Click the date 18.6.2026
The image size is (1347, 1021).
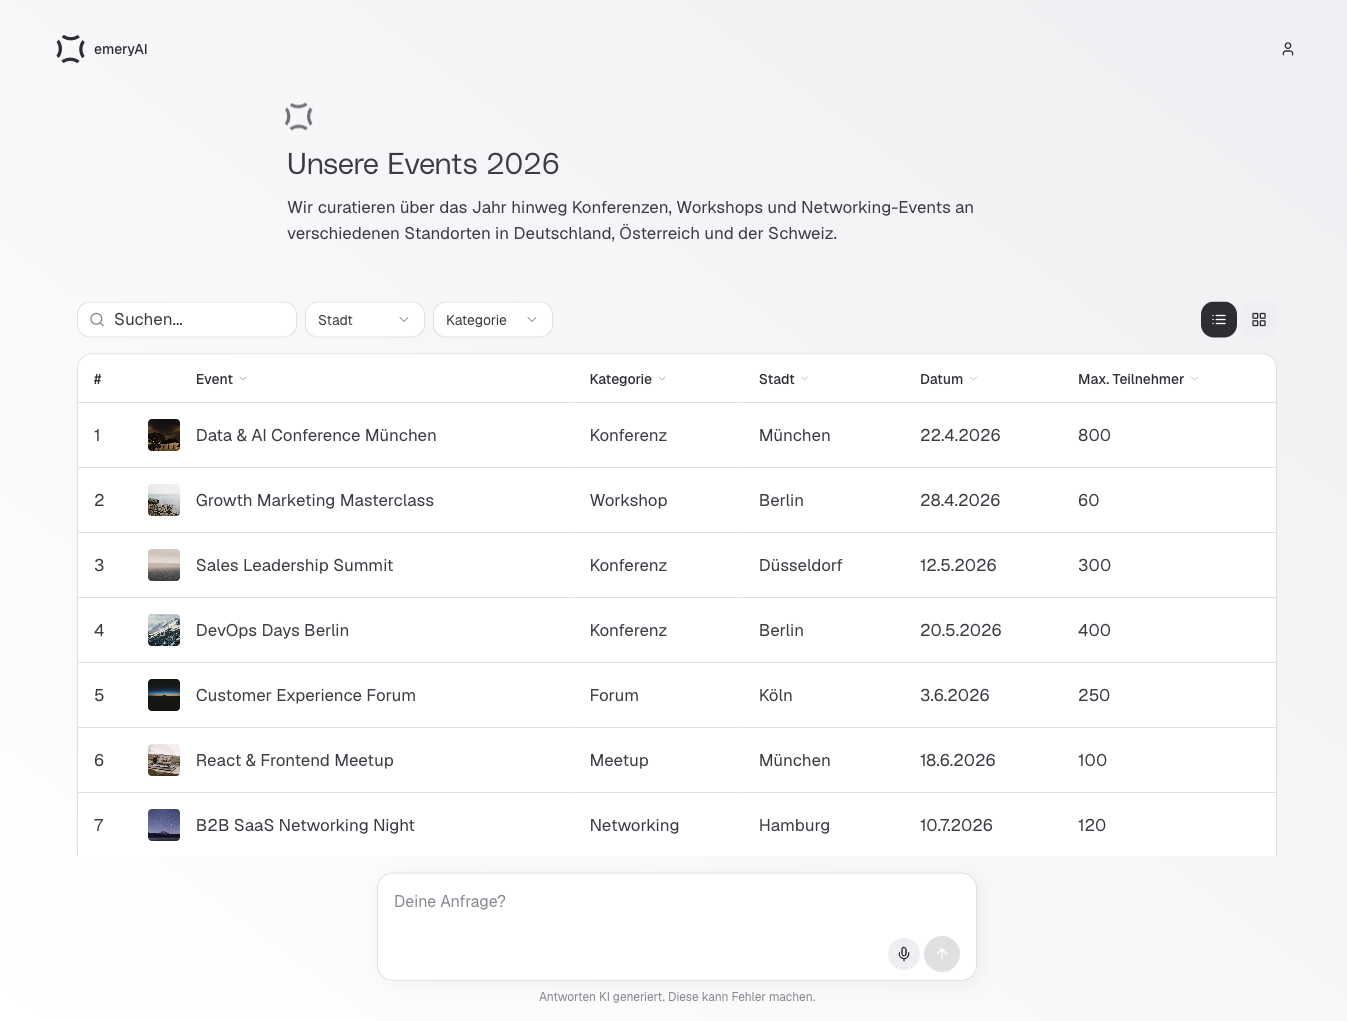pos(958,760)
